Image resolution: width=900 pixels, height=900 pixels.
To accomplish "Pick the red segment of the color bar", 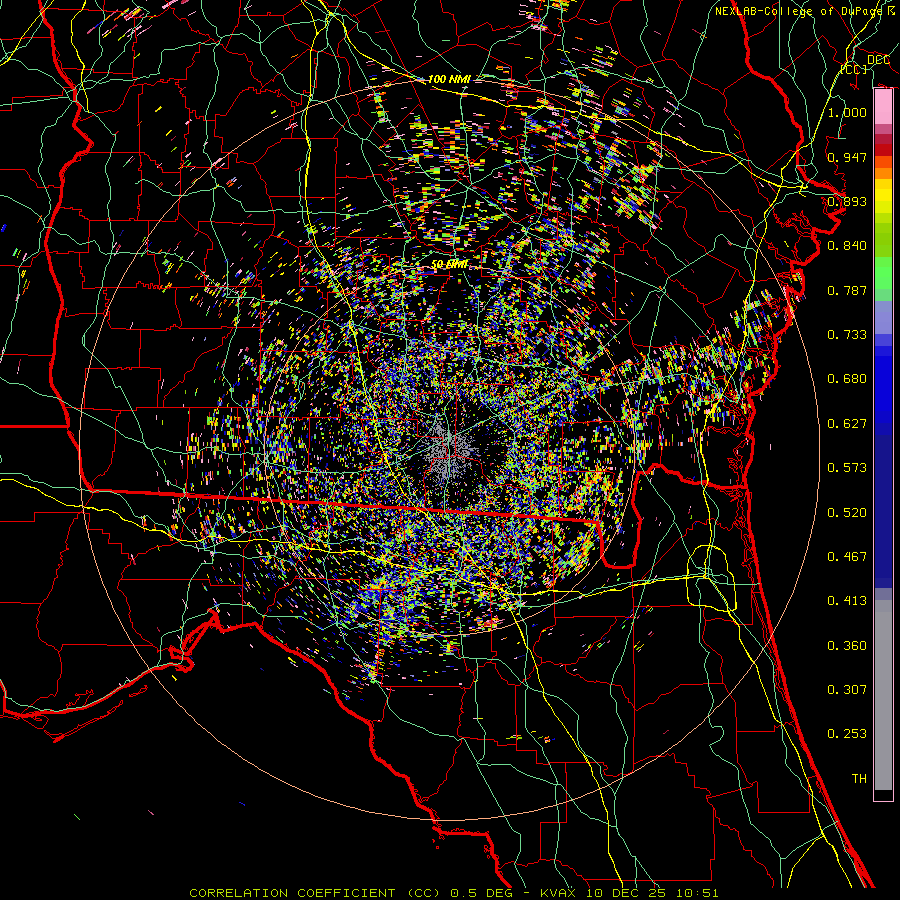I will (883, 150).
